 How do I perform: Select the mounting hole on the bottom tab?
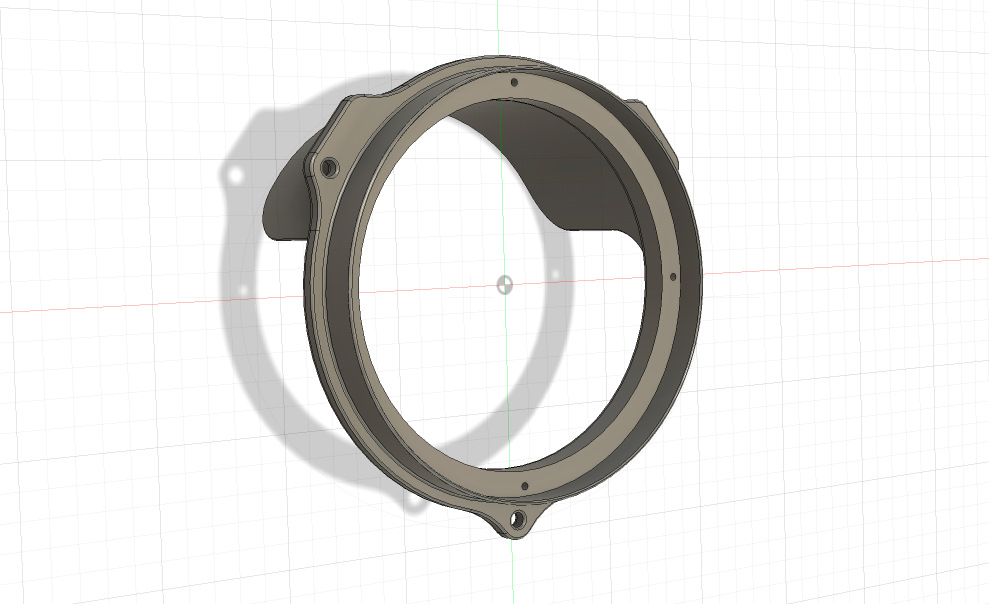(517, 520)
